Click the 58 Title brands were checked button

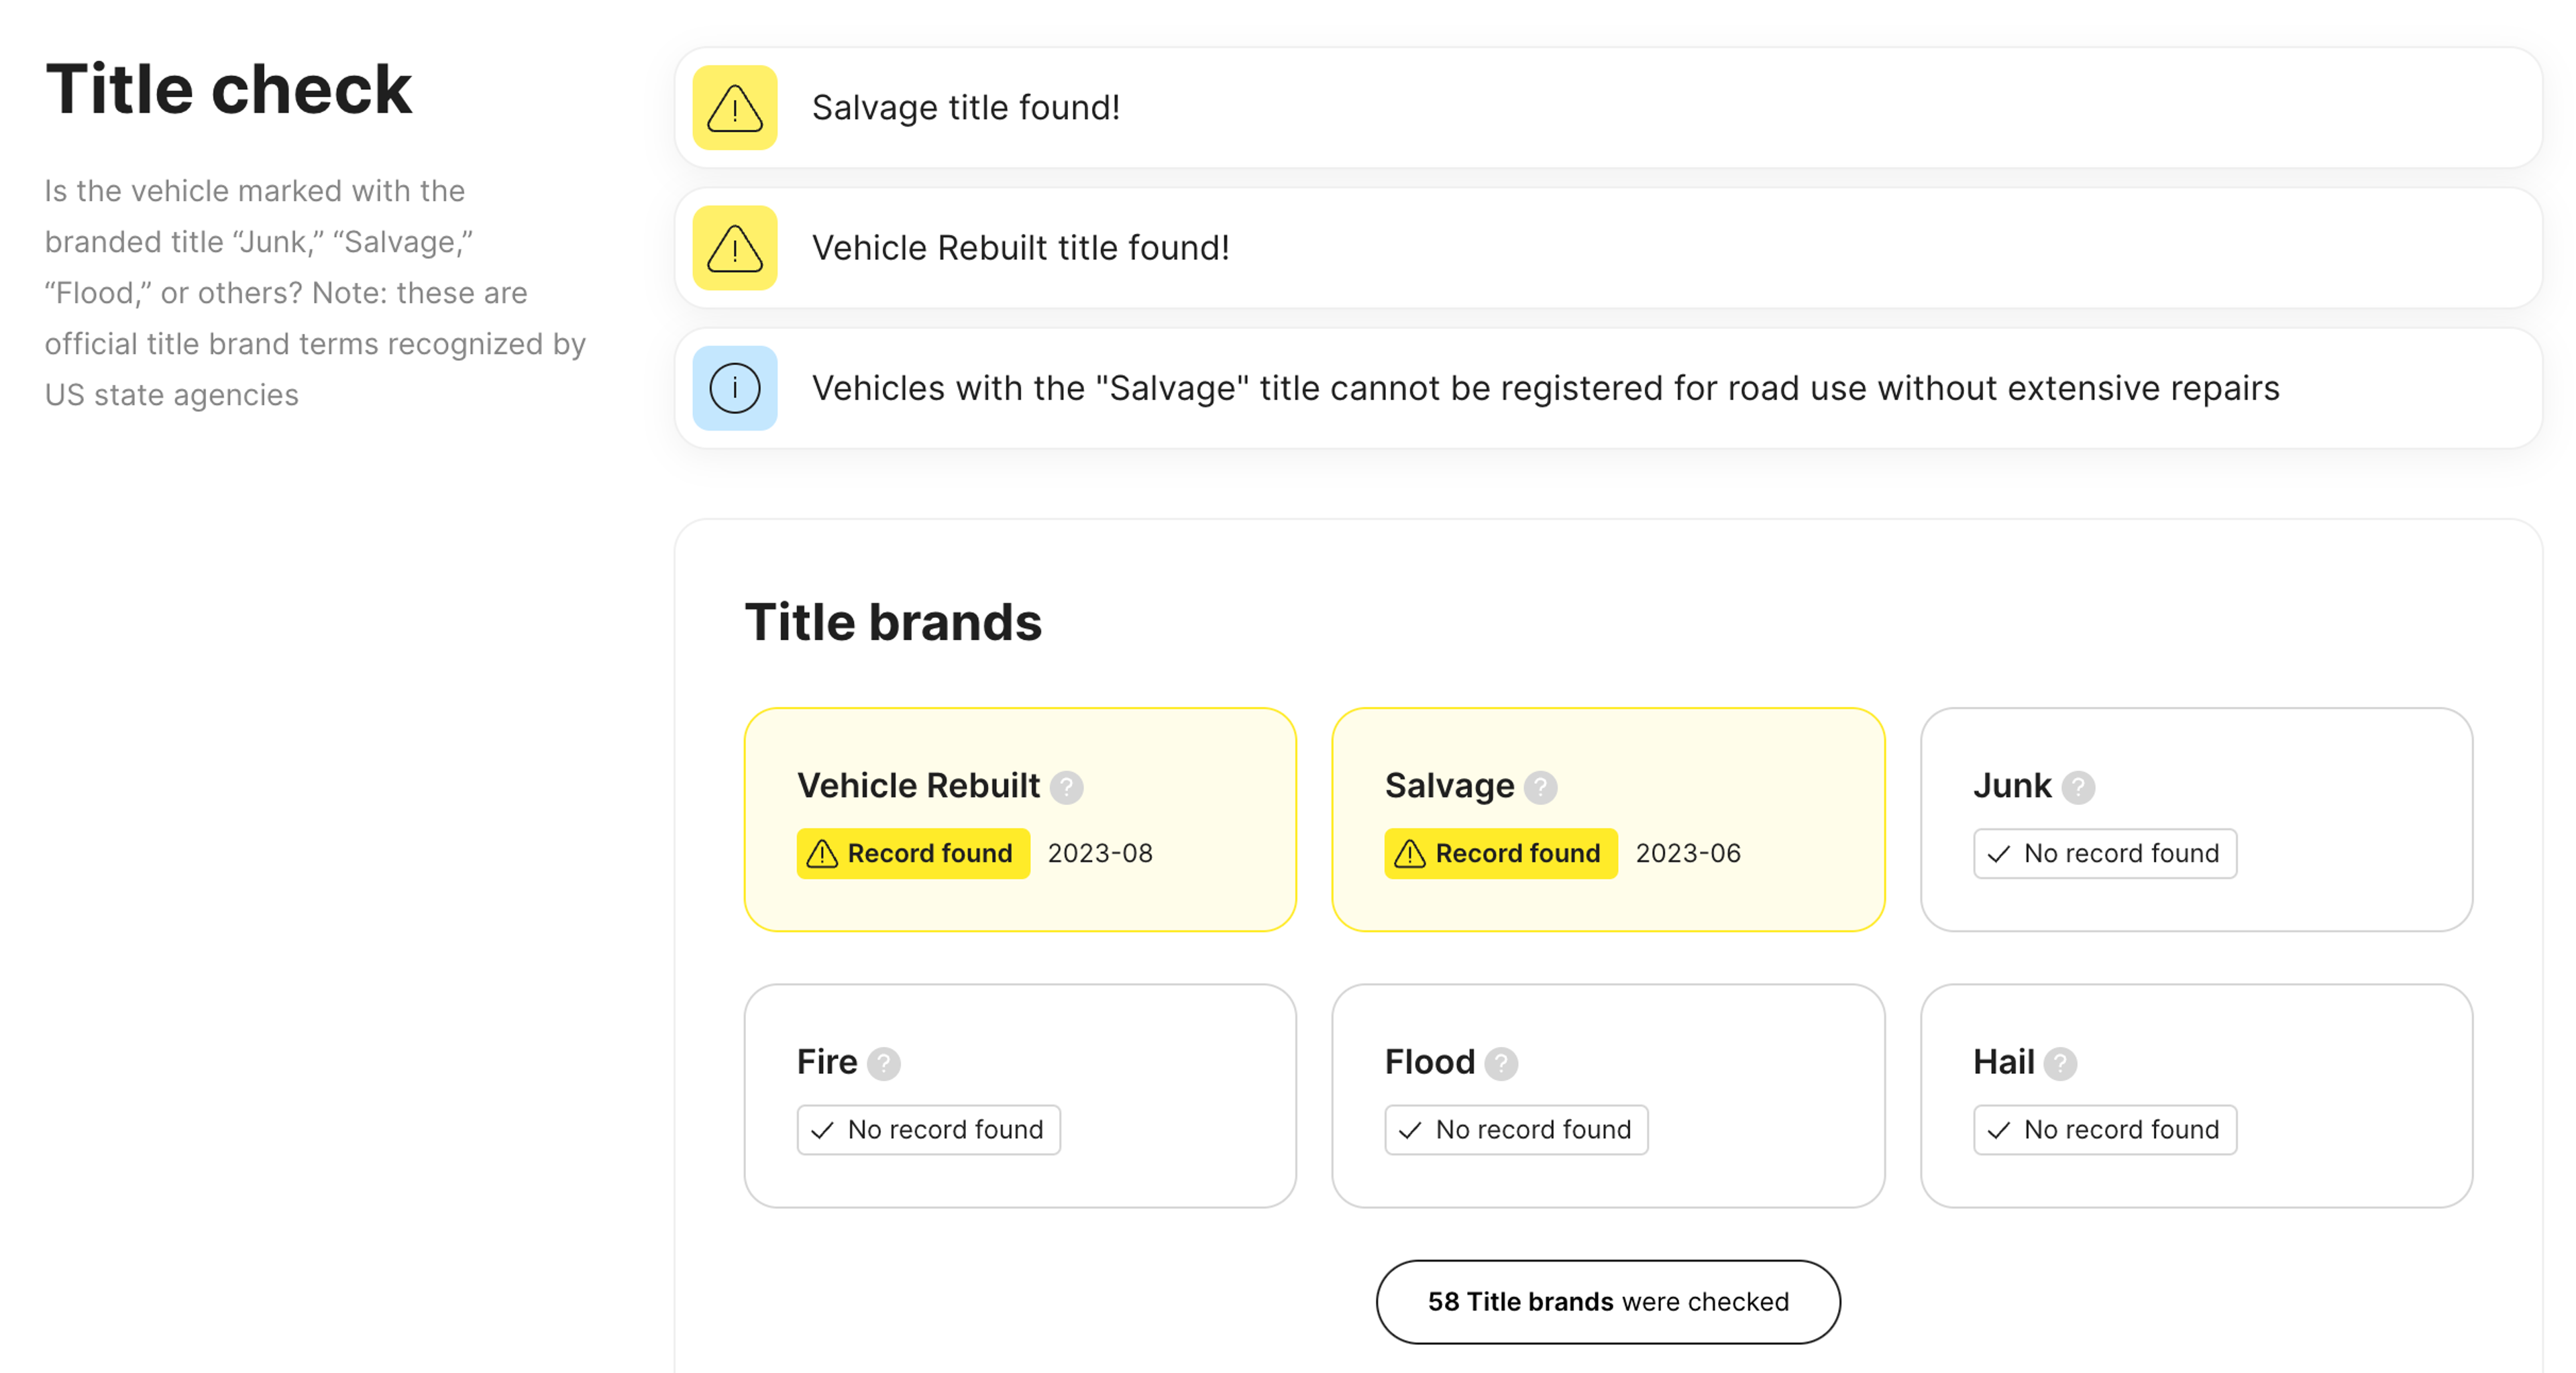[1607, 1301]
